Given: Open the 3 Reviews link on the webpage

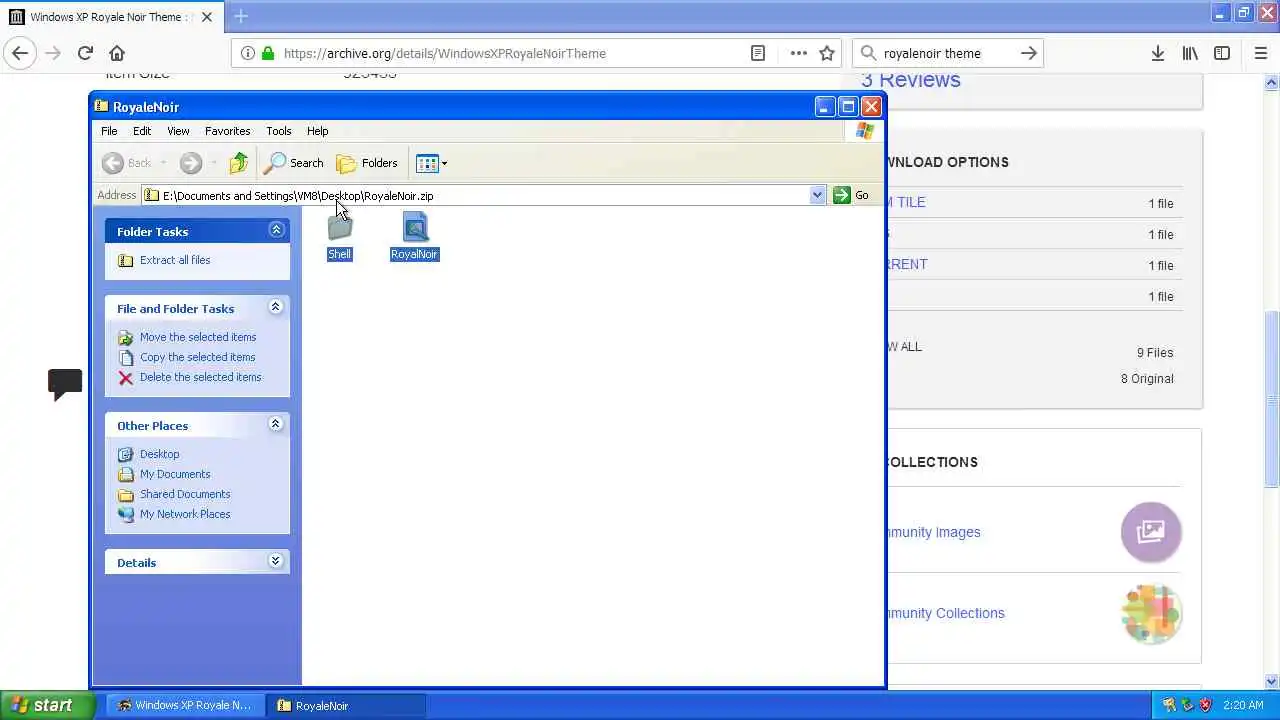Looking at the screenshot, I should point(910,80).
